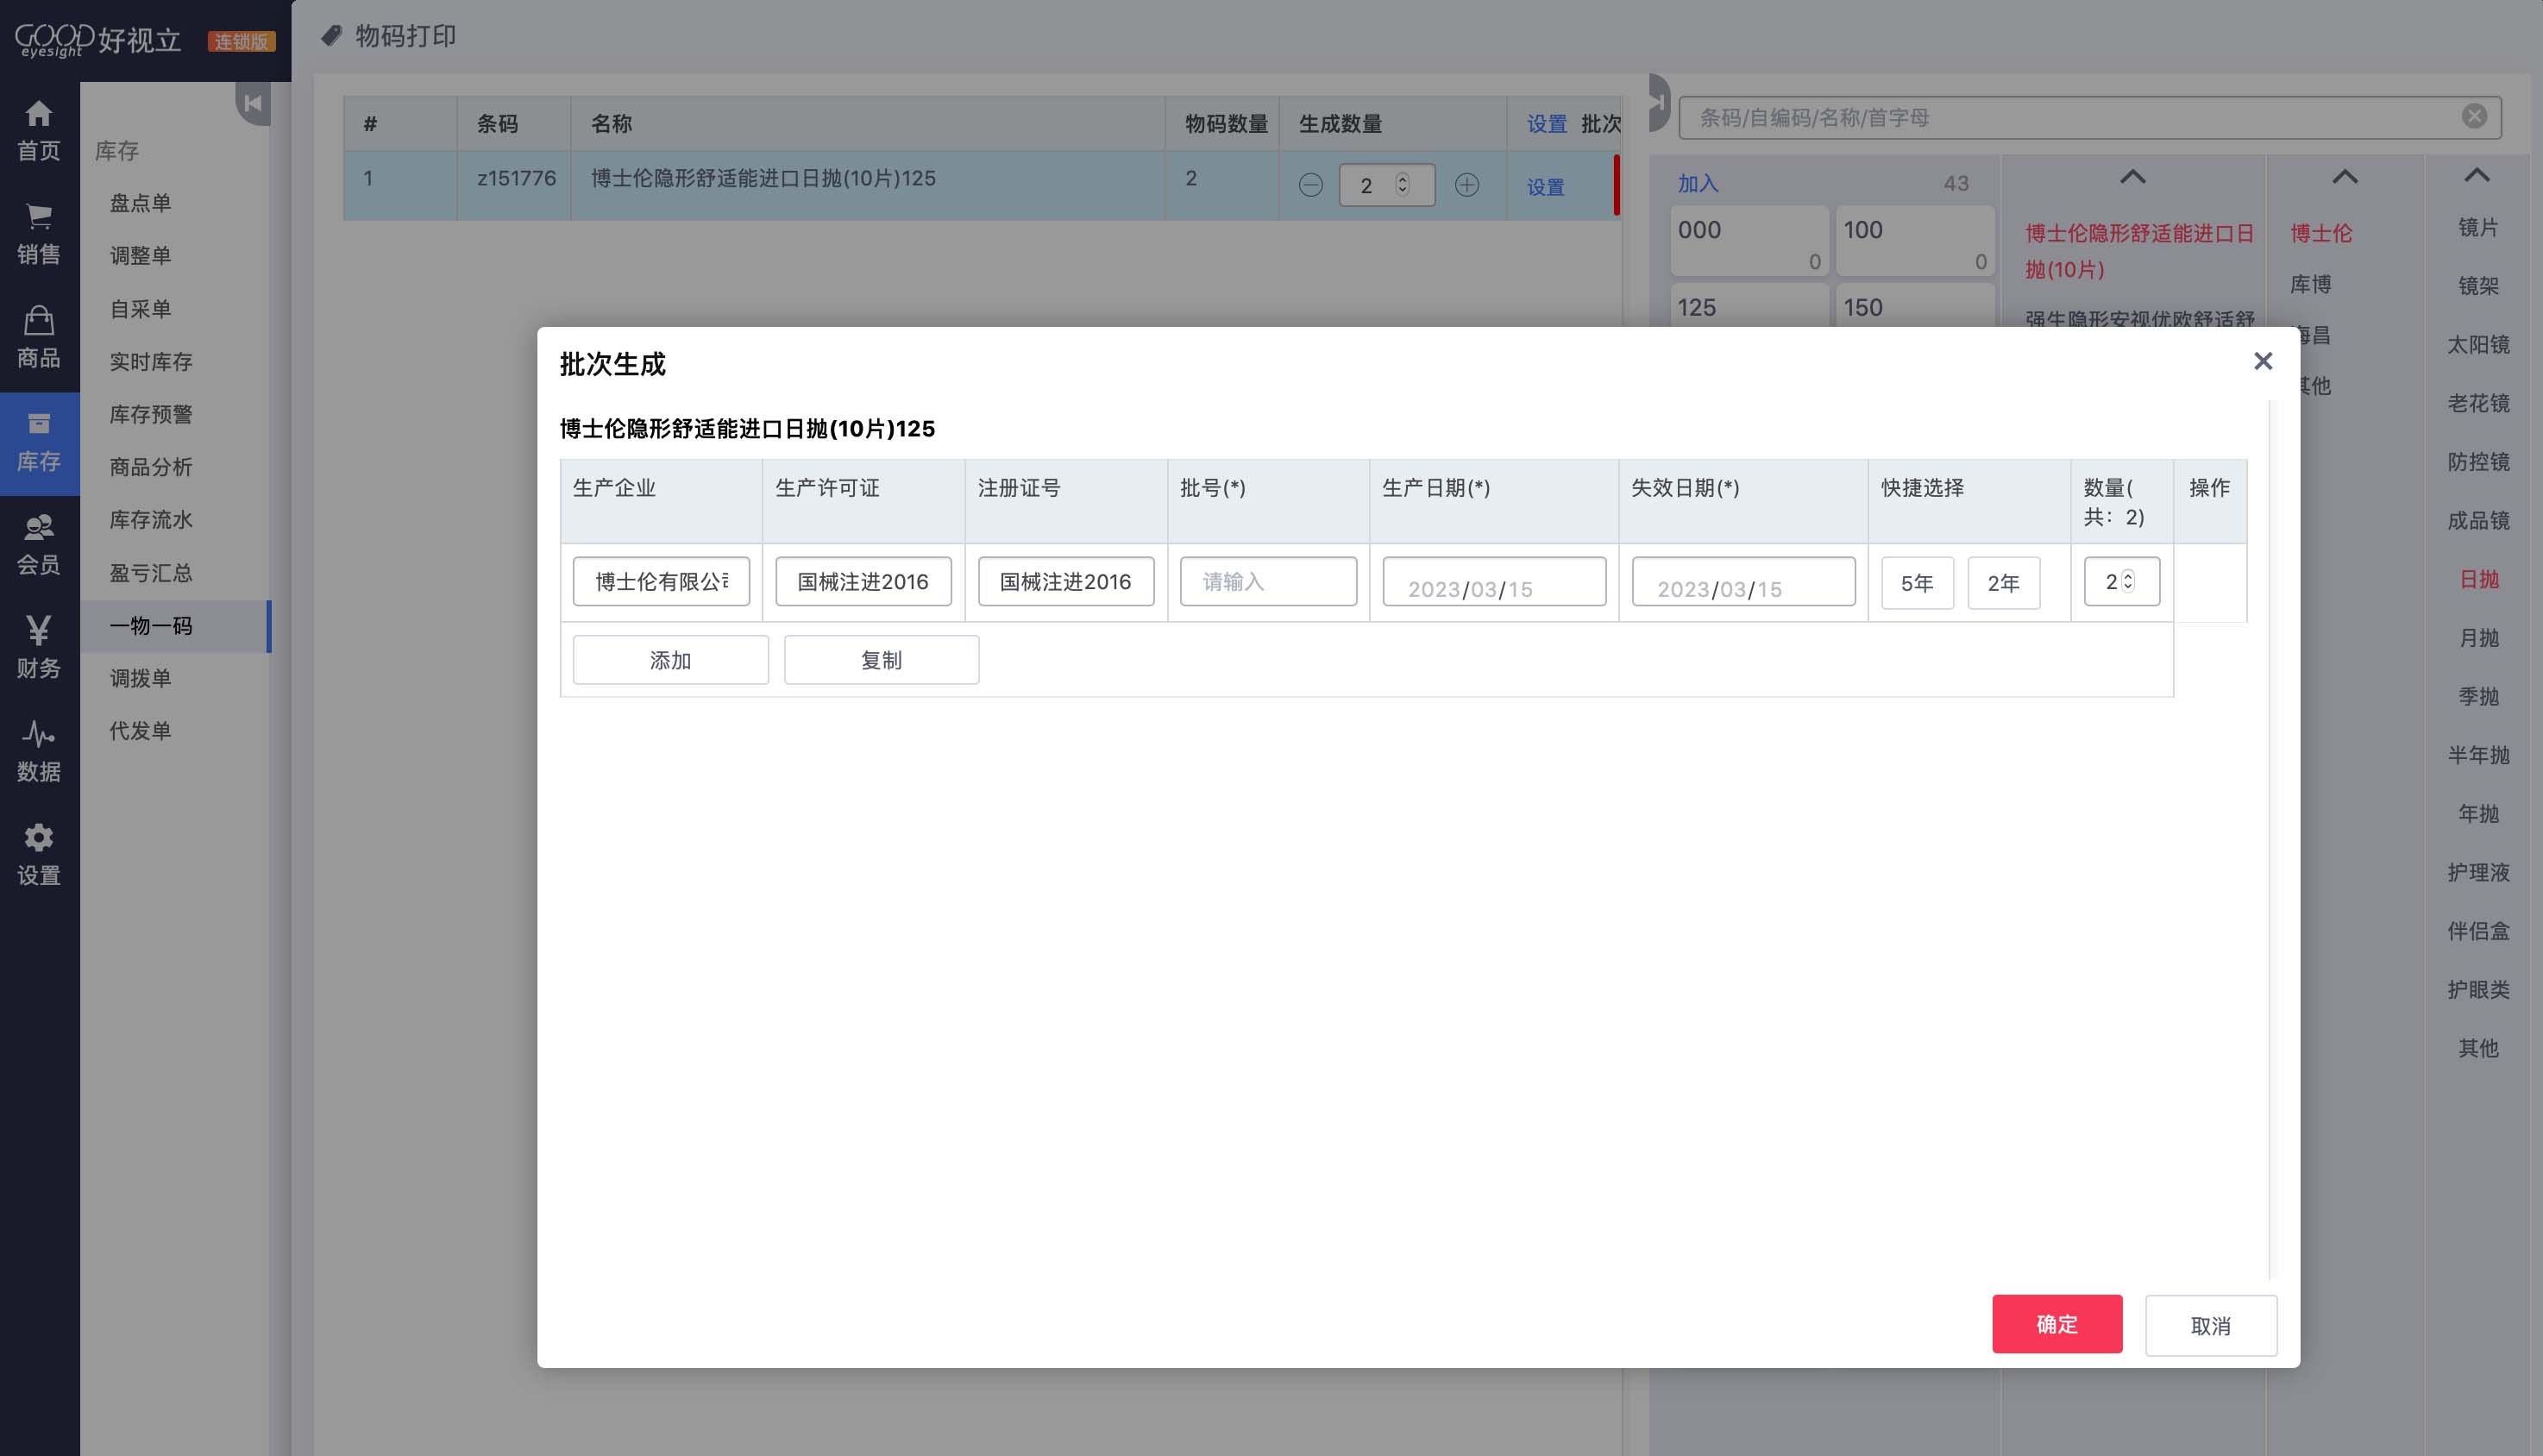Open 盘点单 in inventory menu
Screen dimensions: 2543x1456
(140, 203)
